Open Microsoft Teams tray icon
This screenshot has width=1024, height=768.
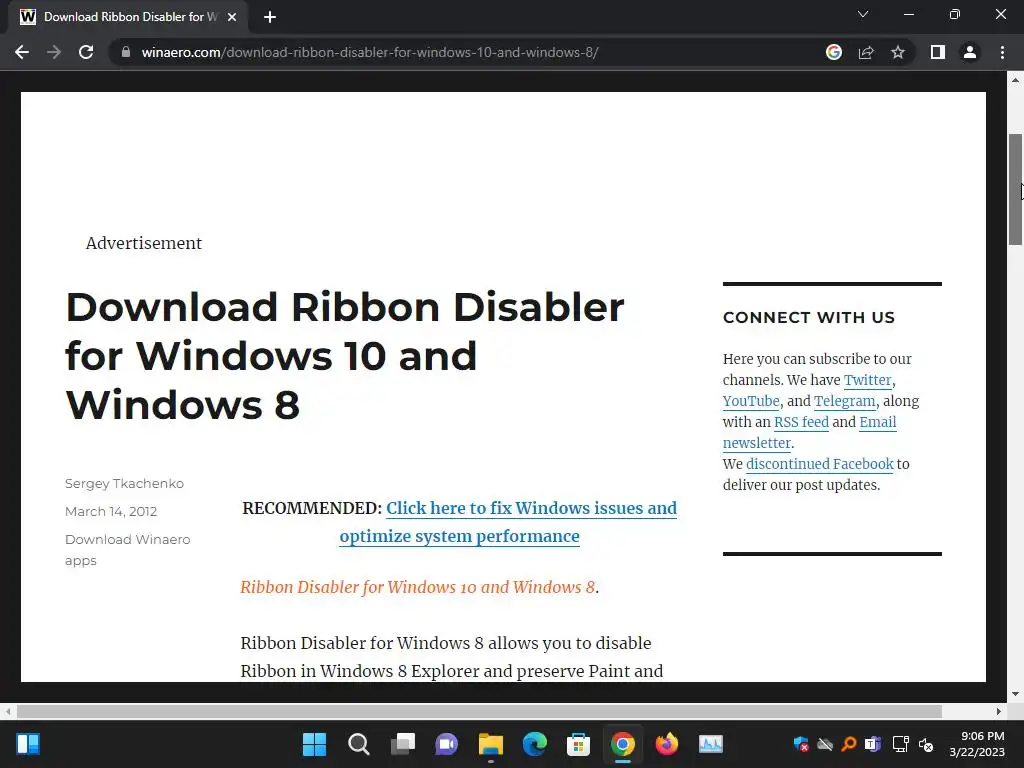pyautogui.click(x=873, y=744)
